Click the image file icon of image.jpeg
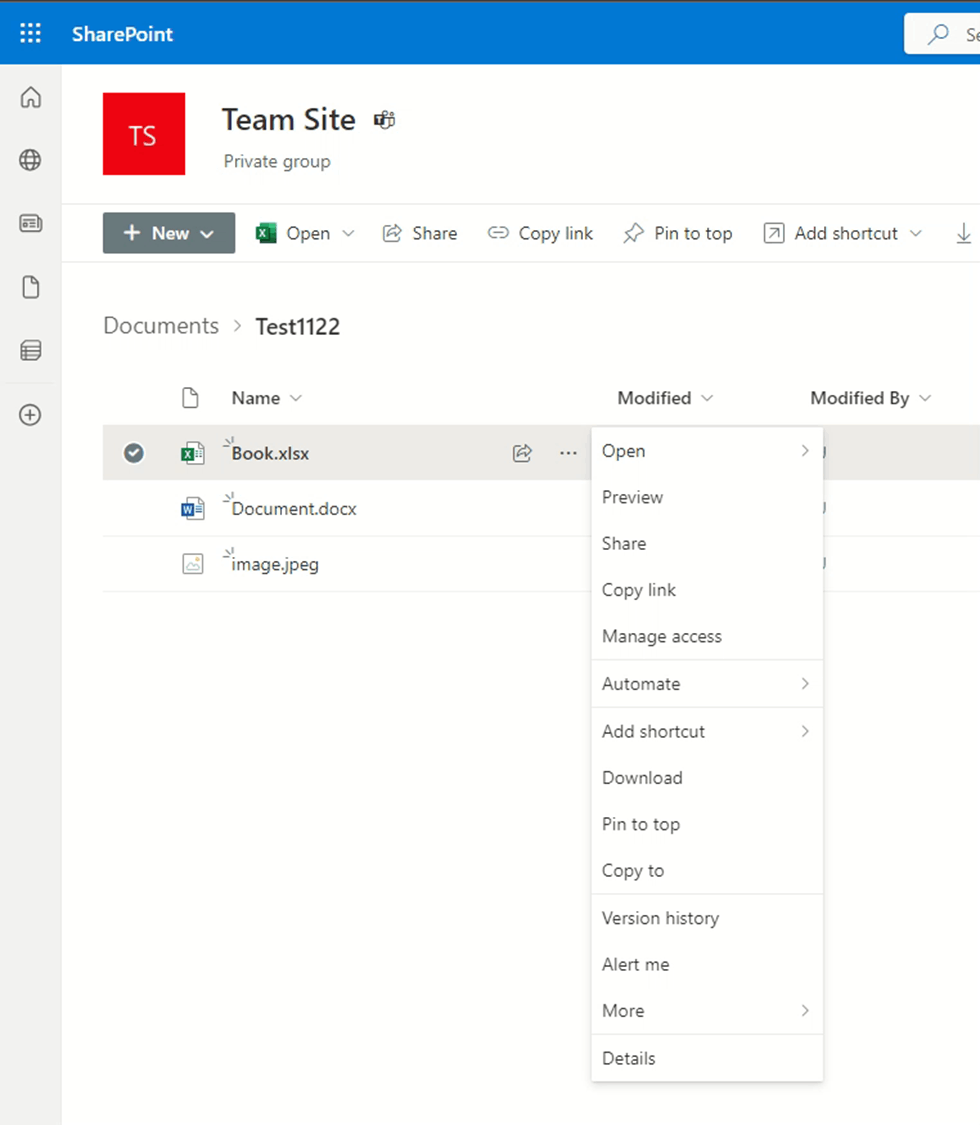980x1125 pixels. click(x=192, y=564)
